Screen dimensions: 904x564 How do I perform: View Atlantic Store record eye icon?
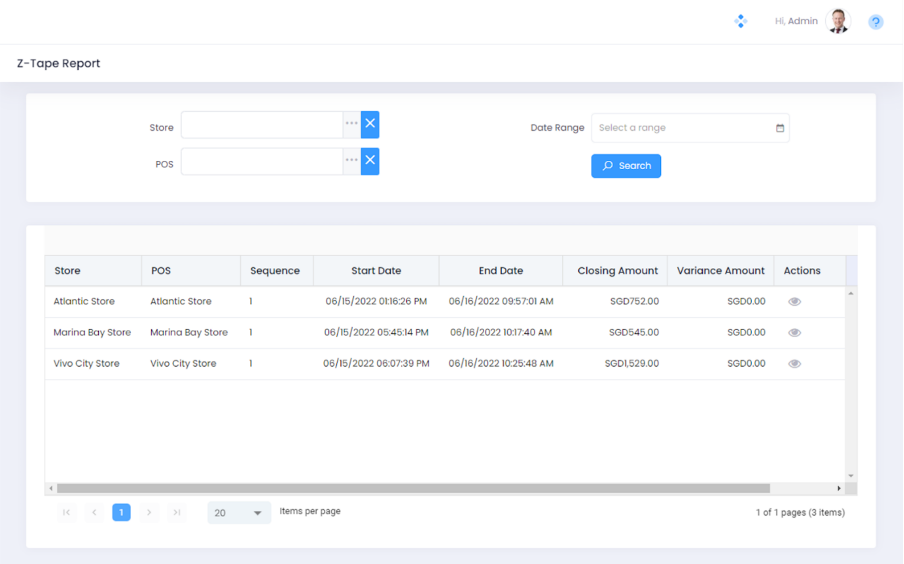[x=794, y=301]
